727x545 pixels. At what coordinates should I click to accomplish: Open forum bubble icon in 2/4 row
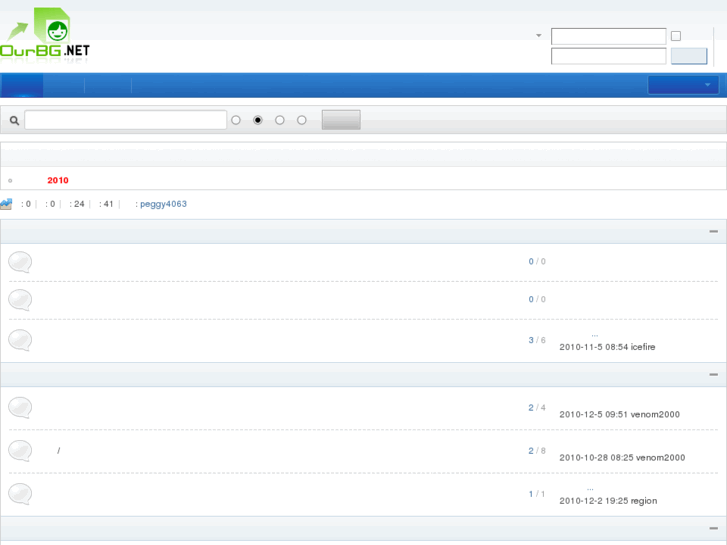pyautogui.click(x=20, y=408)
